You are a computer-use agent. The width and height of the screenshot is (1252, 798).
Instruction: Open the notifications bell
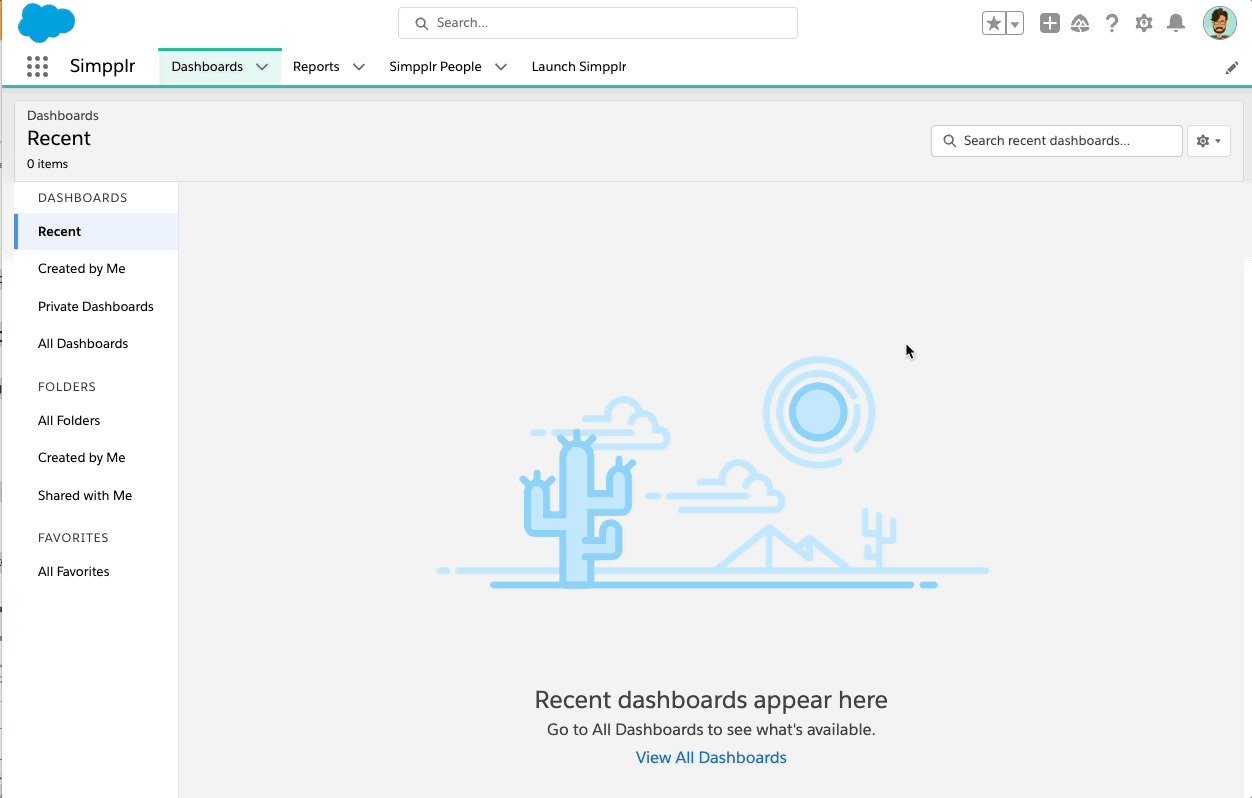pos(1175,22)
